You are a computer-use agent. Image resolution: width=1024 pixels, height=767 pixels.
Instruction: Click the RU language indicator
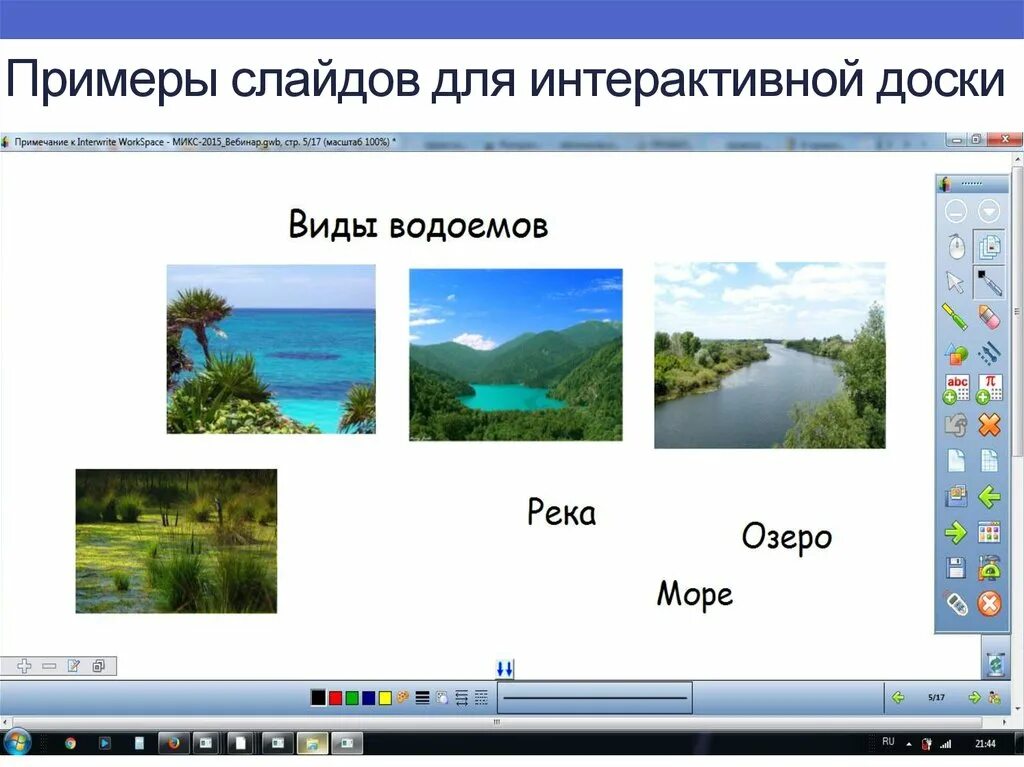[x=888, y=742]
